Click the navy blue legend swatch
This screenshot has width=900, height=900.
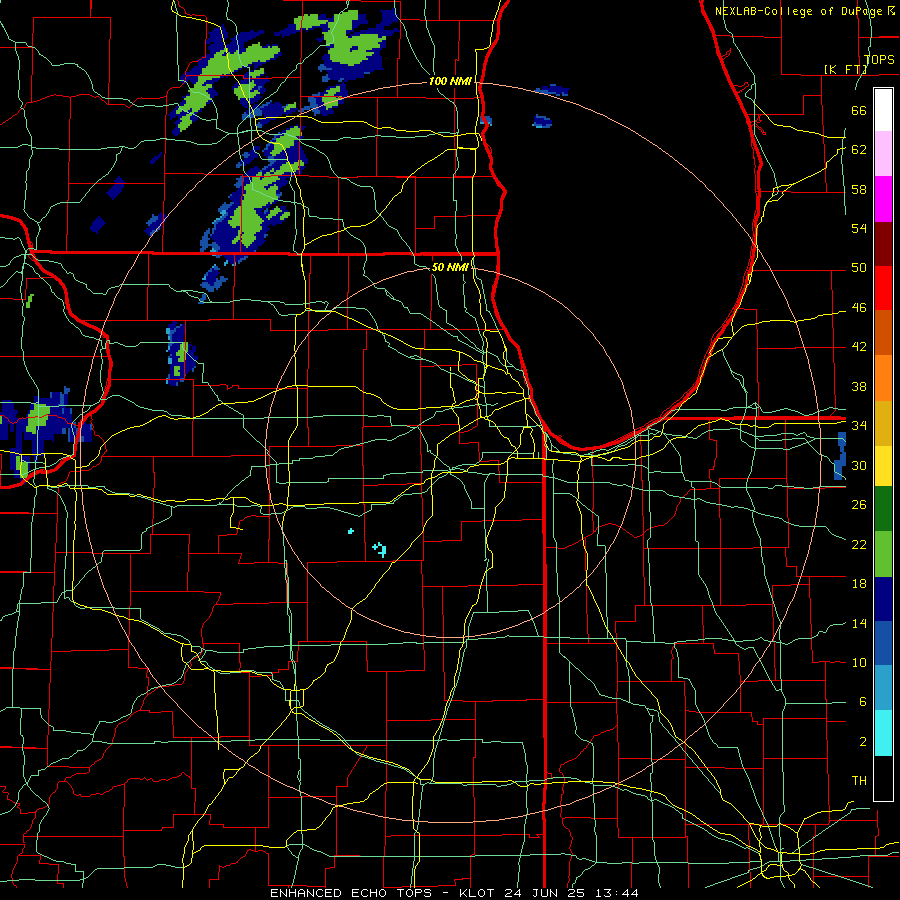883,599
